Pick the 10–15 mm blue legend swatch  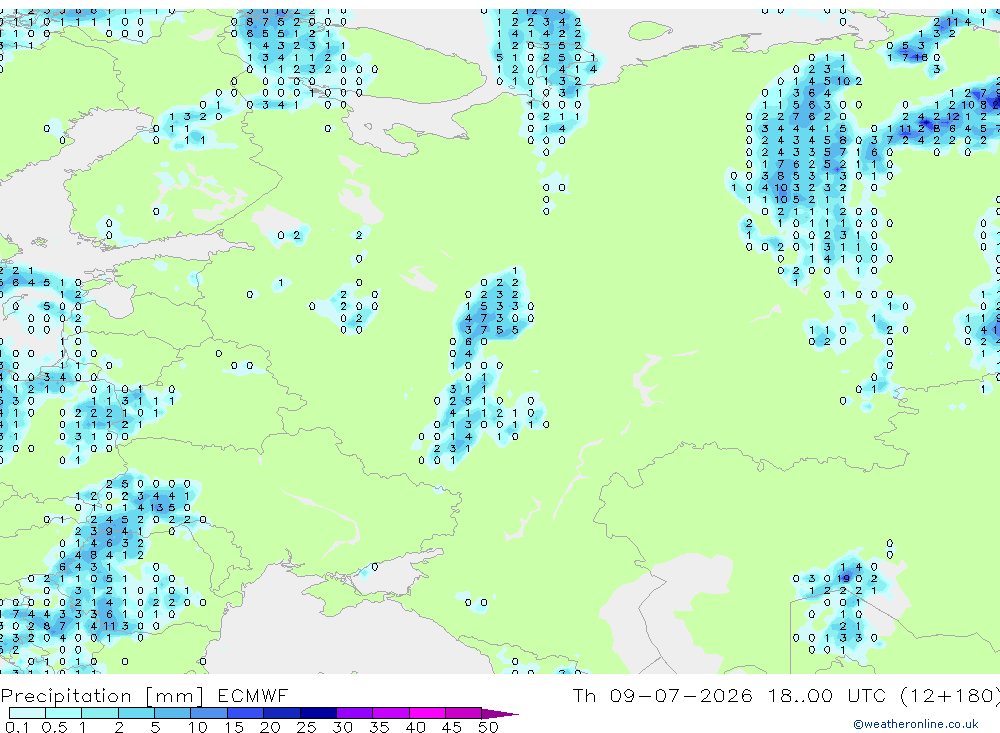pyautogui.click(x=209, y=713)
